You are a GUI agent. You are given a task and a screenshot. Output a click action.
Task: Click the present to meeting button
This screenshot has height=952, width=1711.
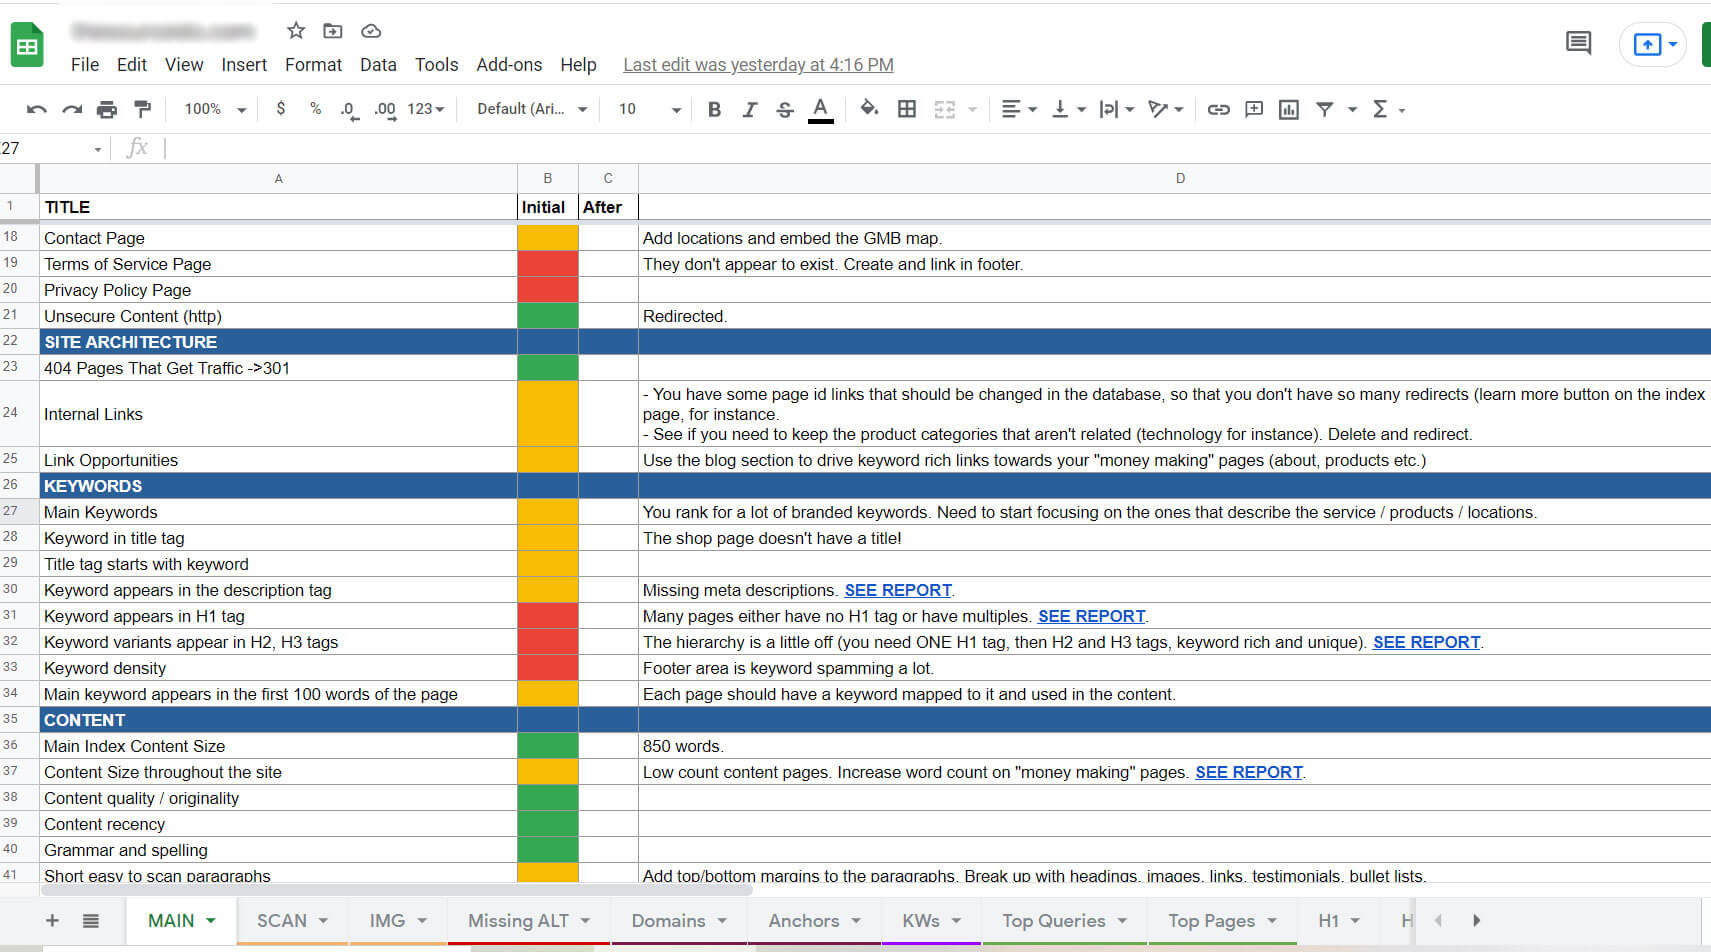point(1654,44)
